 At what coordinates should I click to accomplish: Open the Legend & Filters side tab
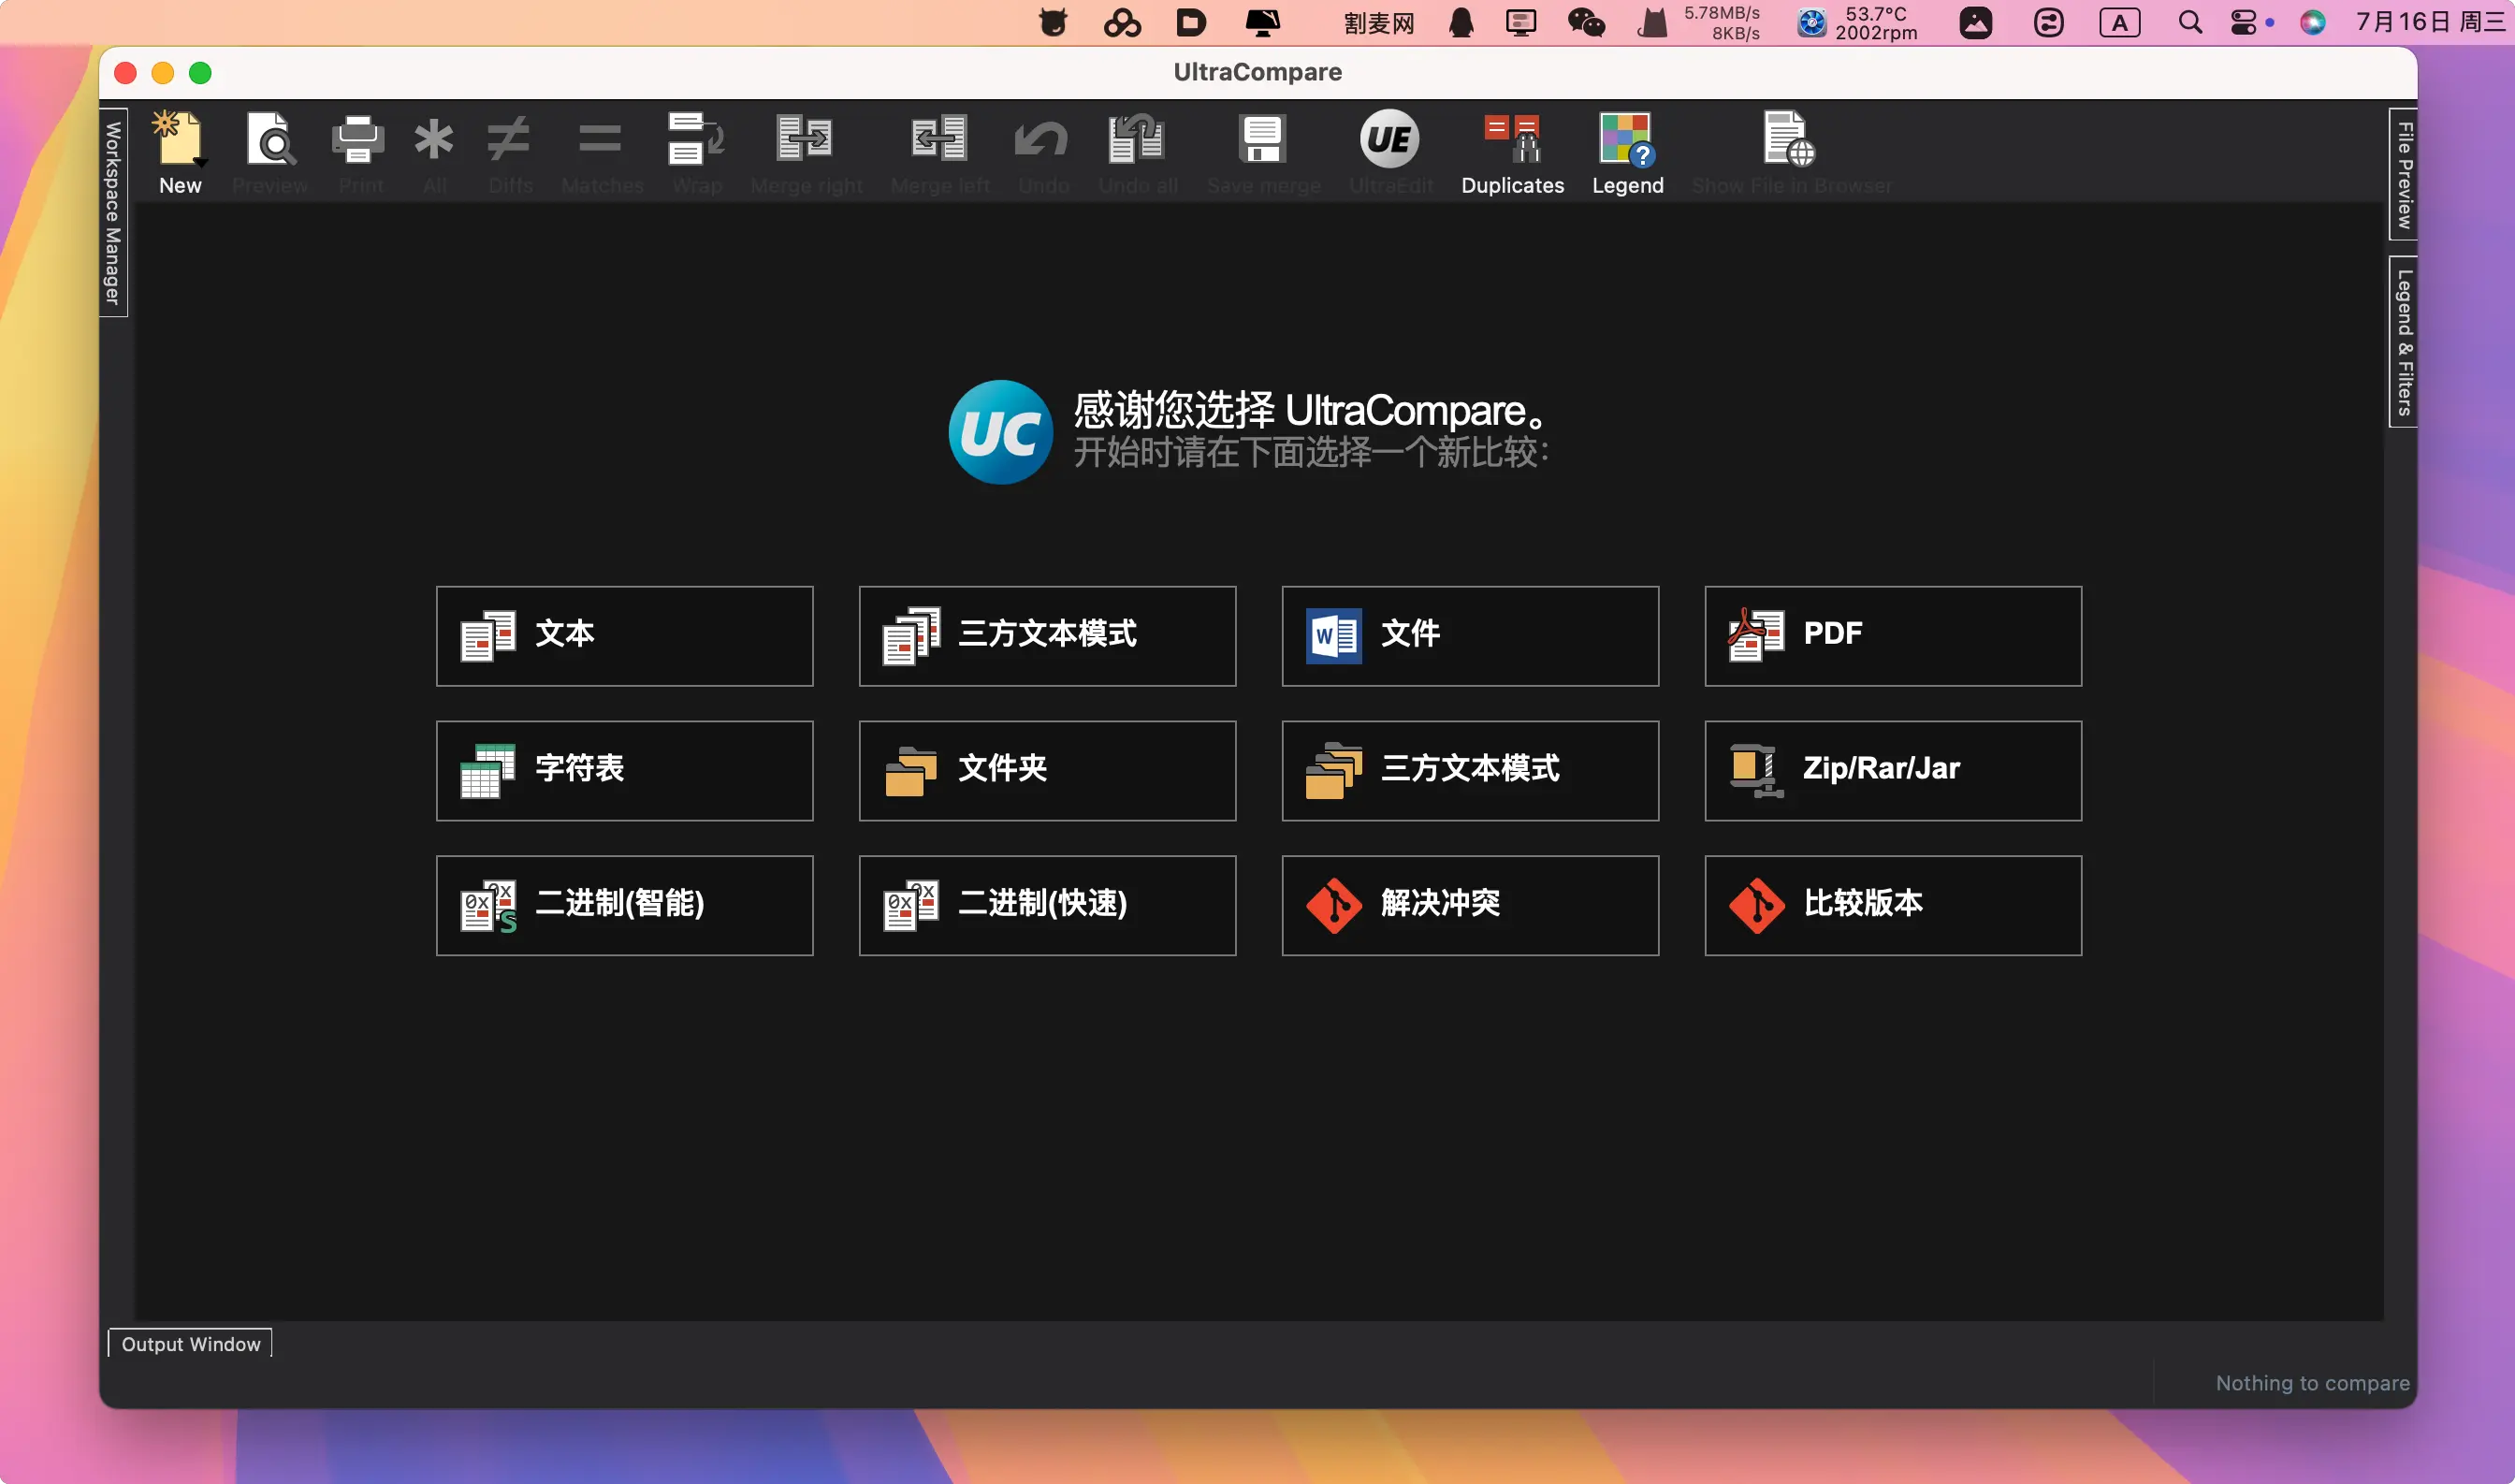2403,342
